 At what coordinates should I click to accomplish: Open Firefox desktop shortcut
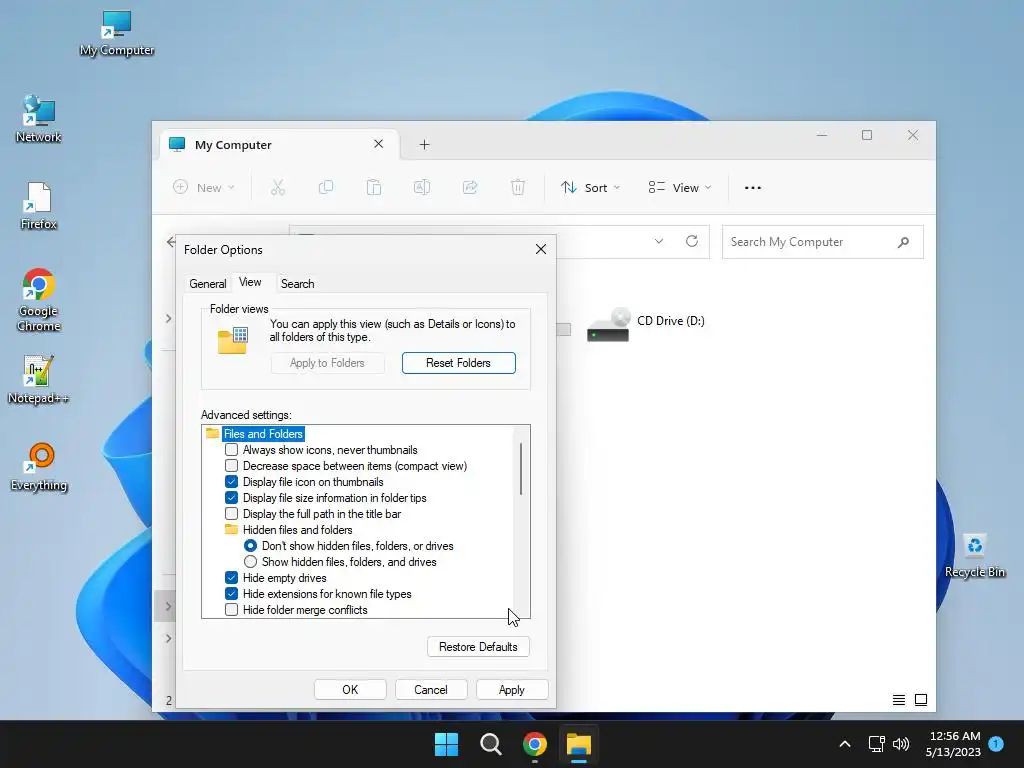click(x=39, y=206)
